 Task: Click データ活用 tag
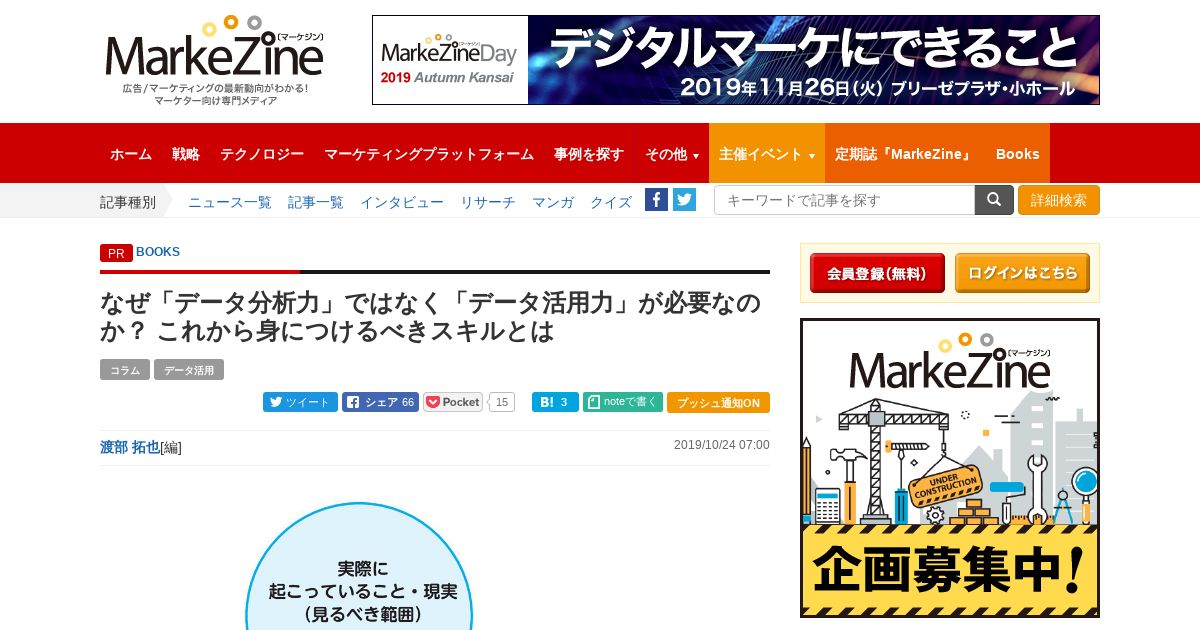pyautogui.click(x=189, y=370)
